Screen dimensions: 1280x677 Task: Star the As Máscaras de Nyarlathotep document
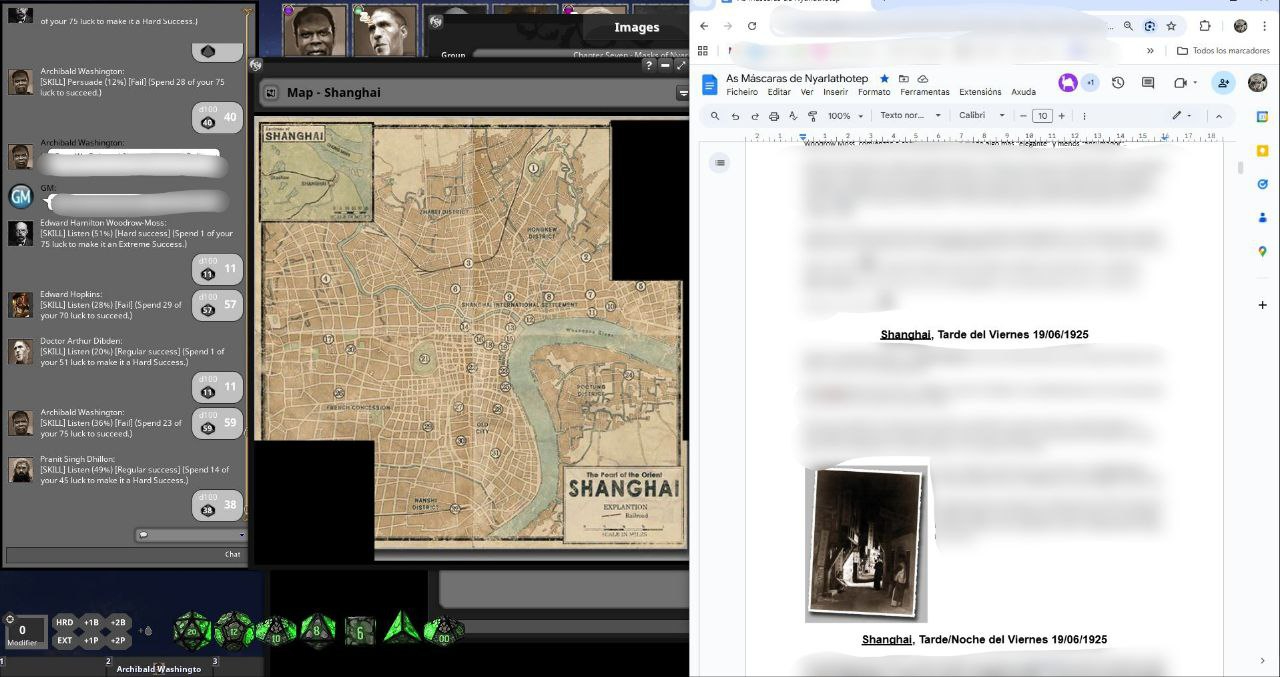click(884, 78)
